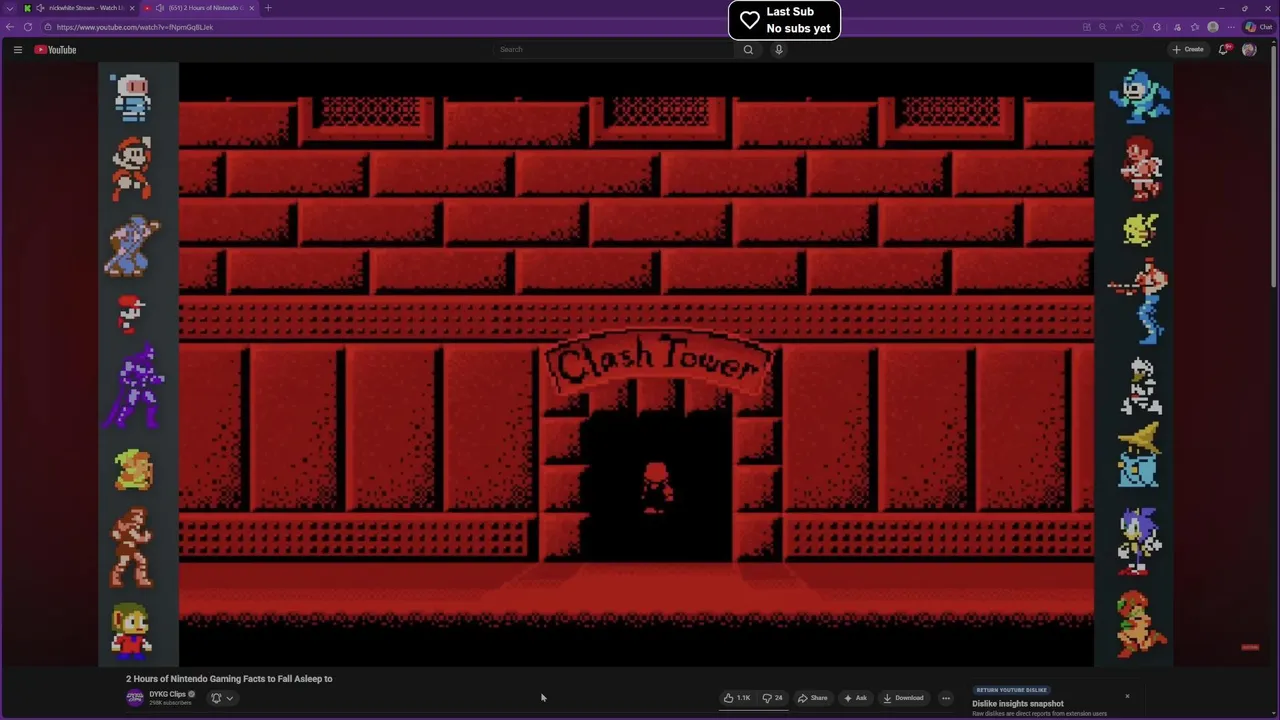
Task: Share this video
Action: tap(813, 698)
